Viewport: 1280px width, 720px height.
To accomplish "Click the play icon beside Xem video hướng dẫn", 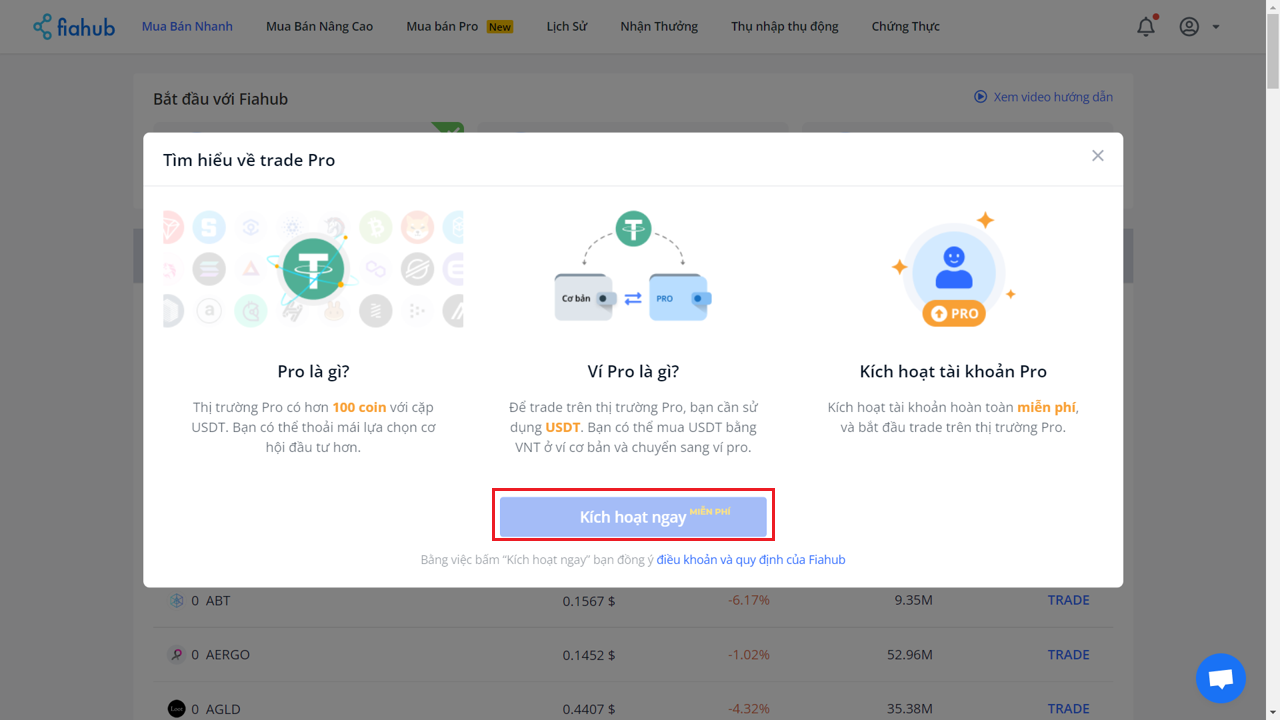I will 981,97.
